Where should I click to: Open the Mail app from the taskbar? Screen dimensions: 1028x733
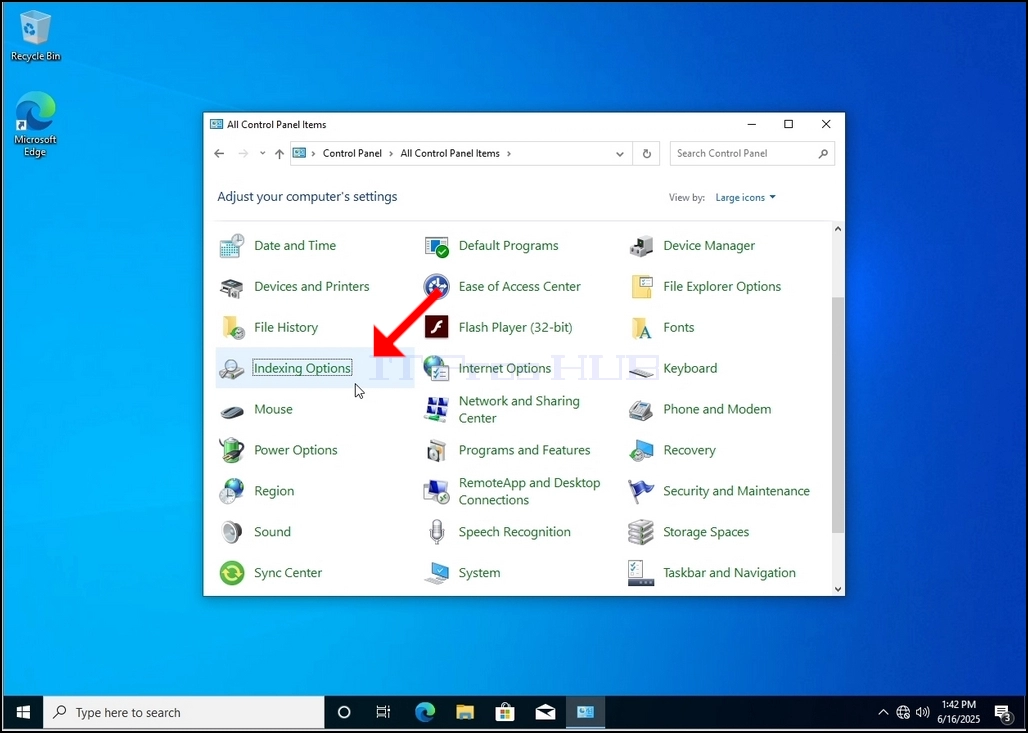(545, 712)
